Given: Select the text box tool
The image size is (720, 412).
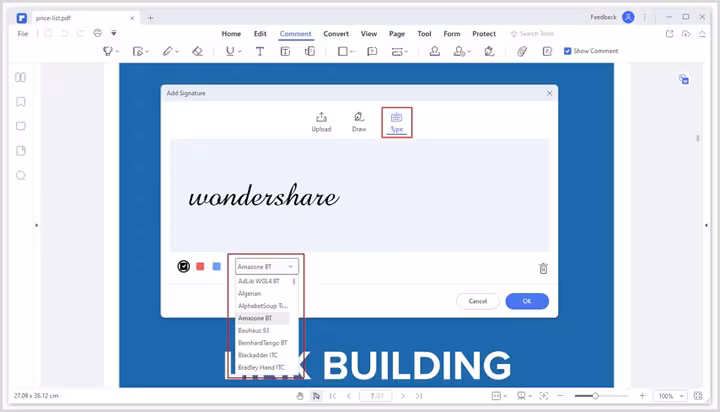Looking at the screenshot, I should tap(285, 51).
